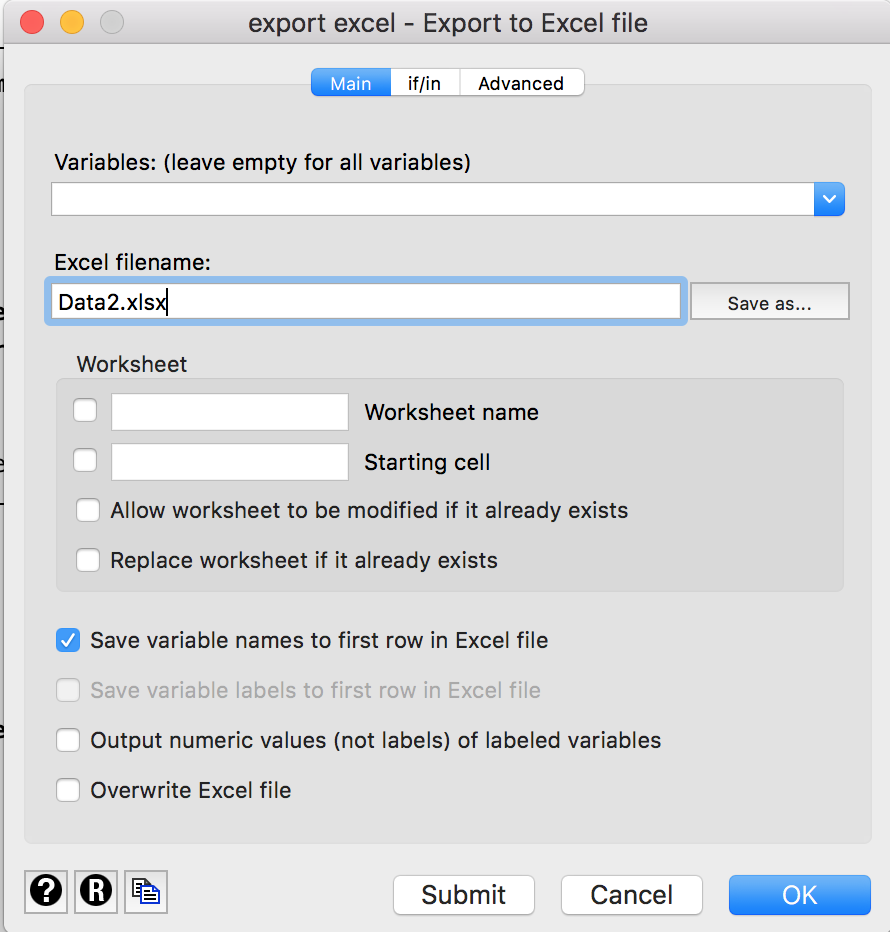Image resolution: width=890 pixels, height=932 pixels.
Task: Check Allow worksheet to be modified
Action: (x=88, y=510)
